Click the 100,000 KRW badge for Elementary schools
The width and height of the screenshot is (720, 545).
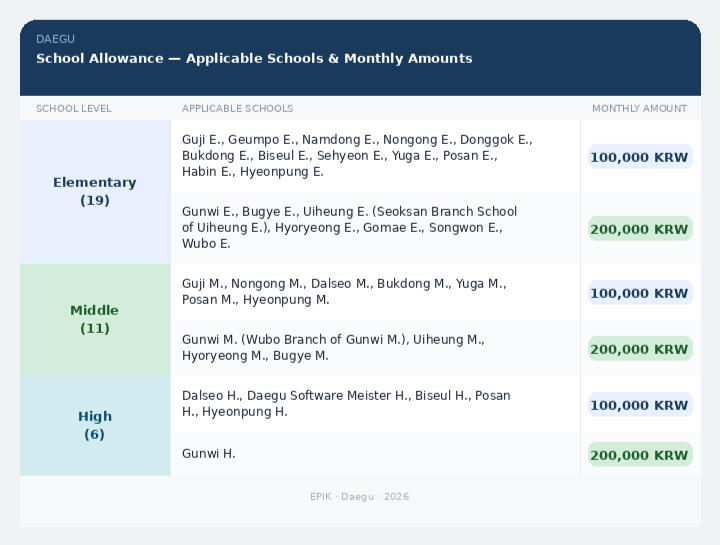pyautogui.click(x=639, y=157)
